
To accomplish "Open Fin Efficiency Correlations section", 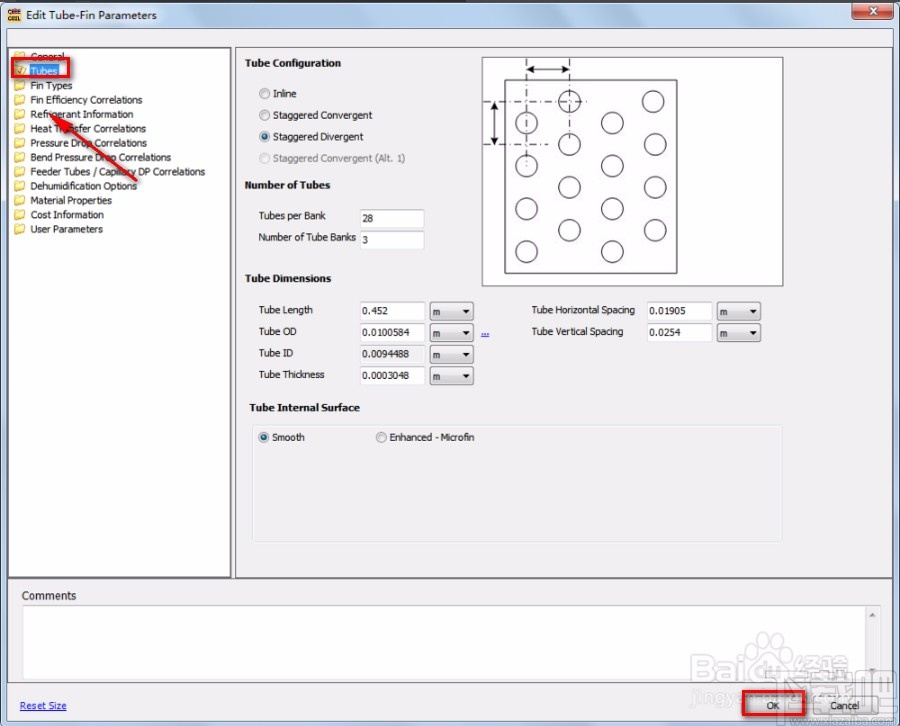I will pos(86,100).
